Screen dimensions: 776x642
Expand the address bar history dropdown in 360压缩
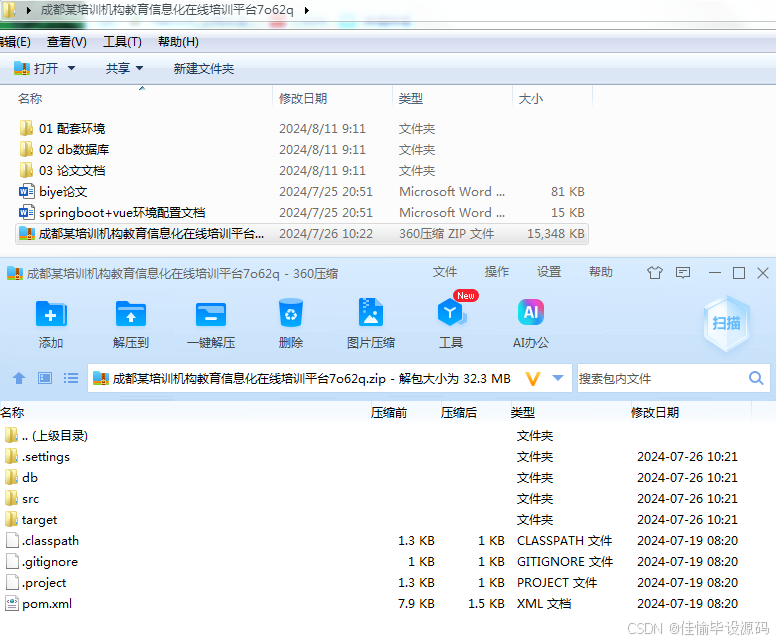pyautogui.click(x=558, y=378)
